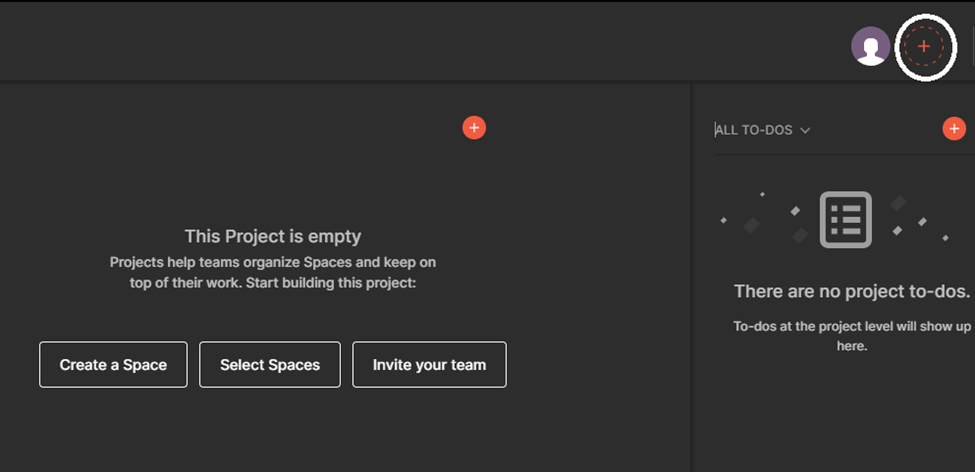This screenshot has height=472, width=975.
Task: Click the 'There are no project to-dos.' message
Action: click(x=851, y=292)
